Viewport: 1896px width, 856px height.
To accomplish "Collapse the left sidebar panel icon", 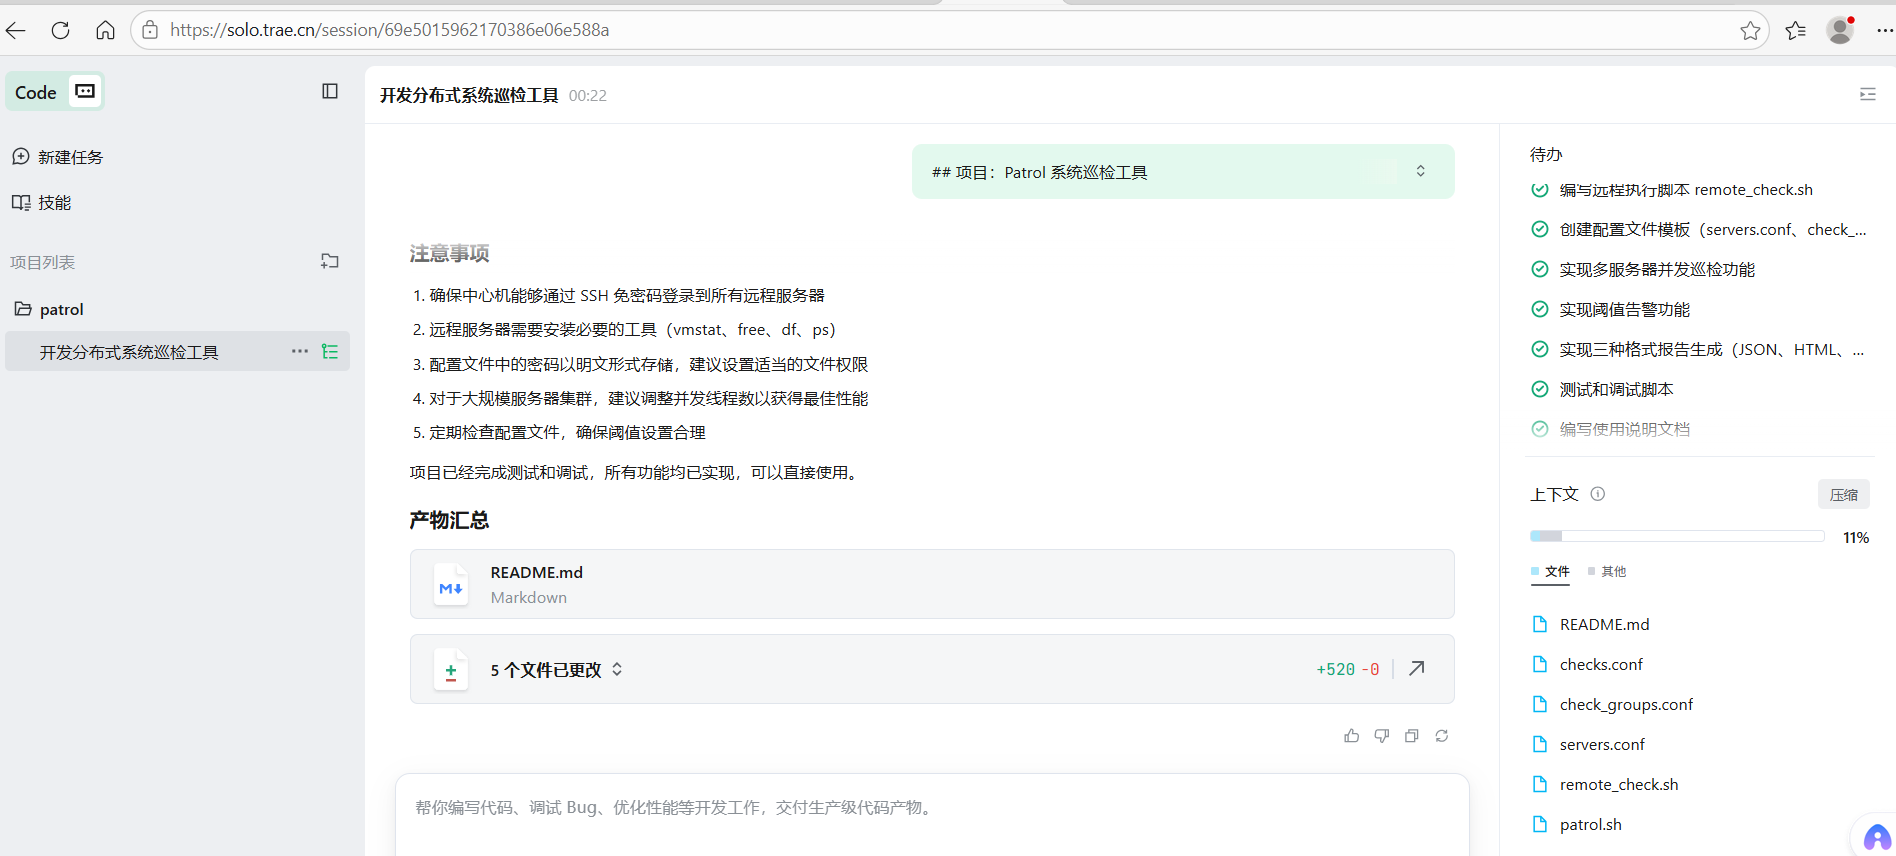I will pos(330,91).
